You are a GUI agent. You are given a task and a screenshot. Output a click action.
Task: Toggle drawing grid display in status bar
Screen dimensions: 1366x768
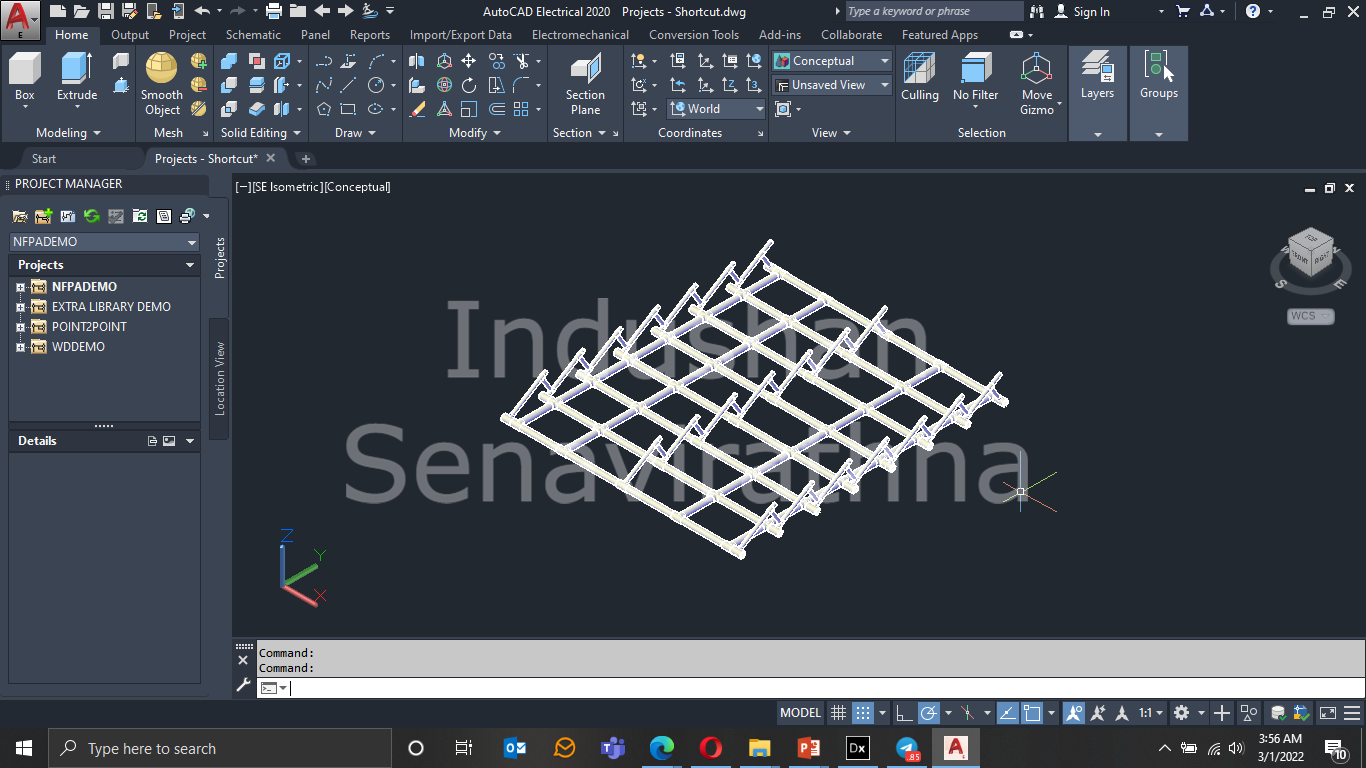(839, 713)
